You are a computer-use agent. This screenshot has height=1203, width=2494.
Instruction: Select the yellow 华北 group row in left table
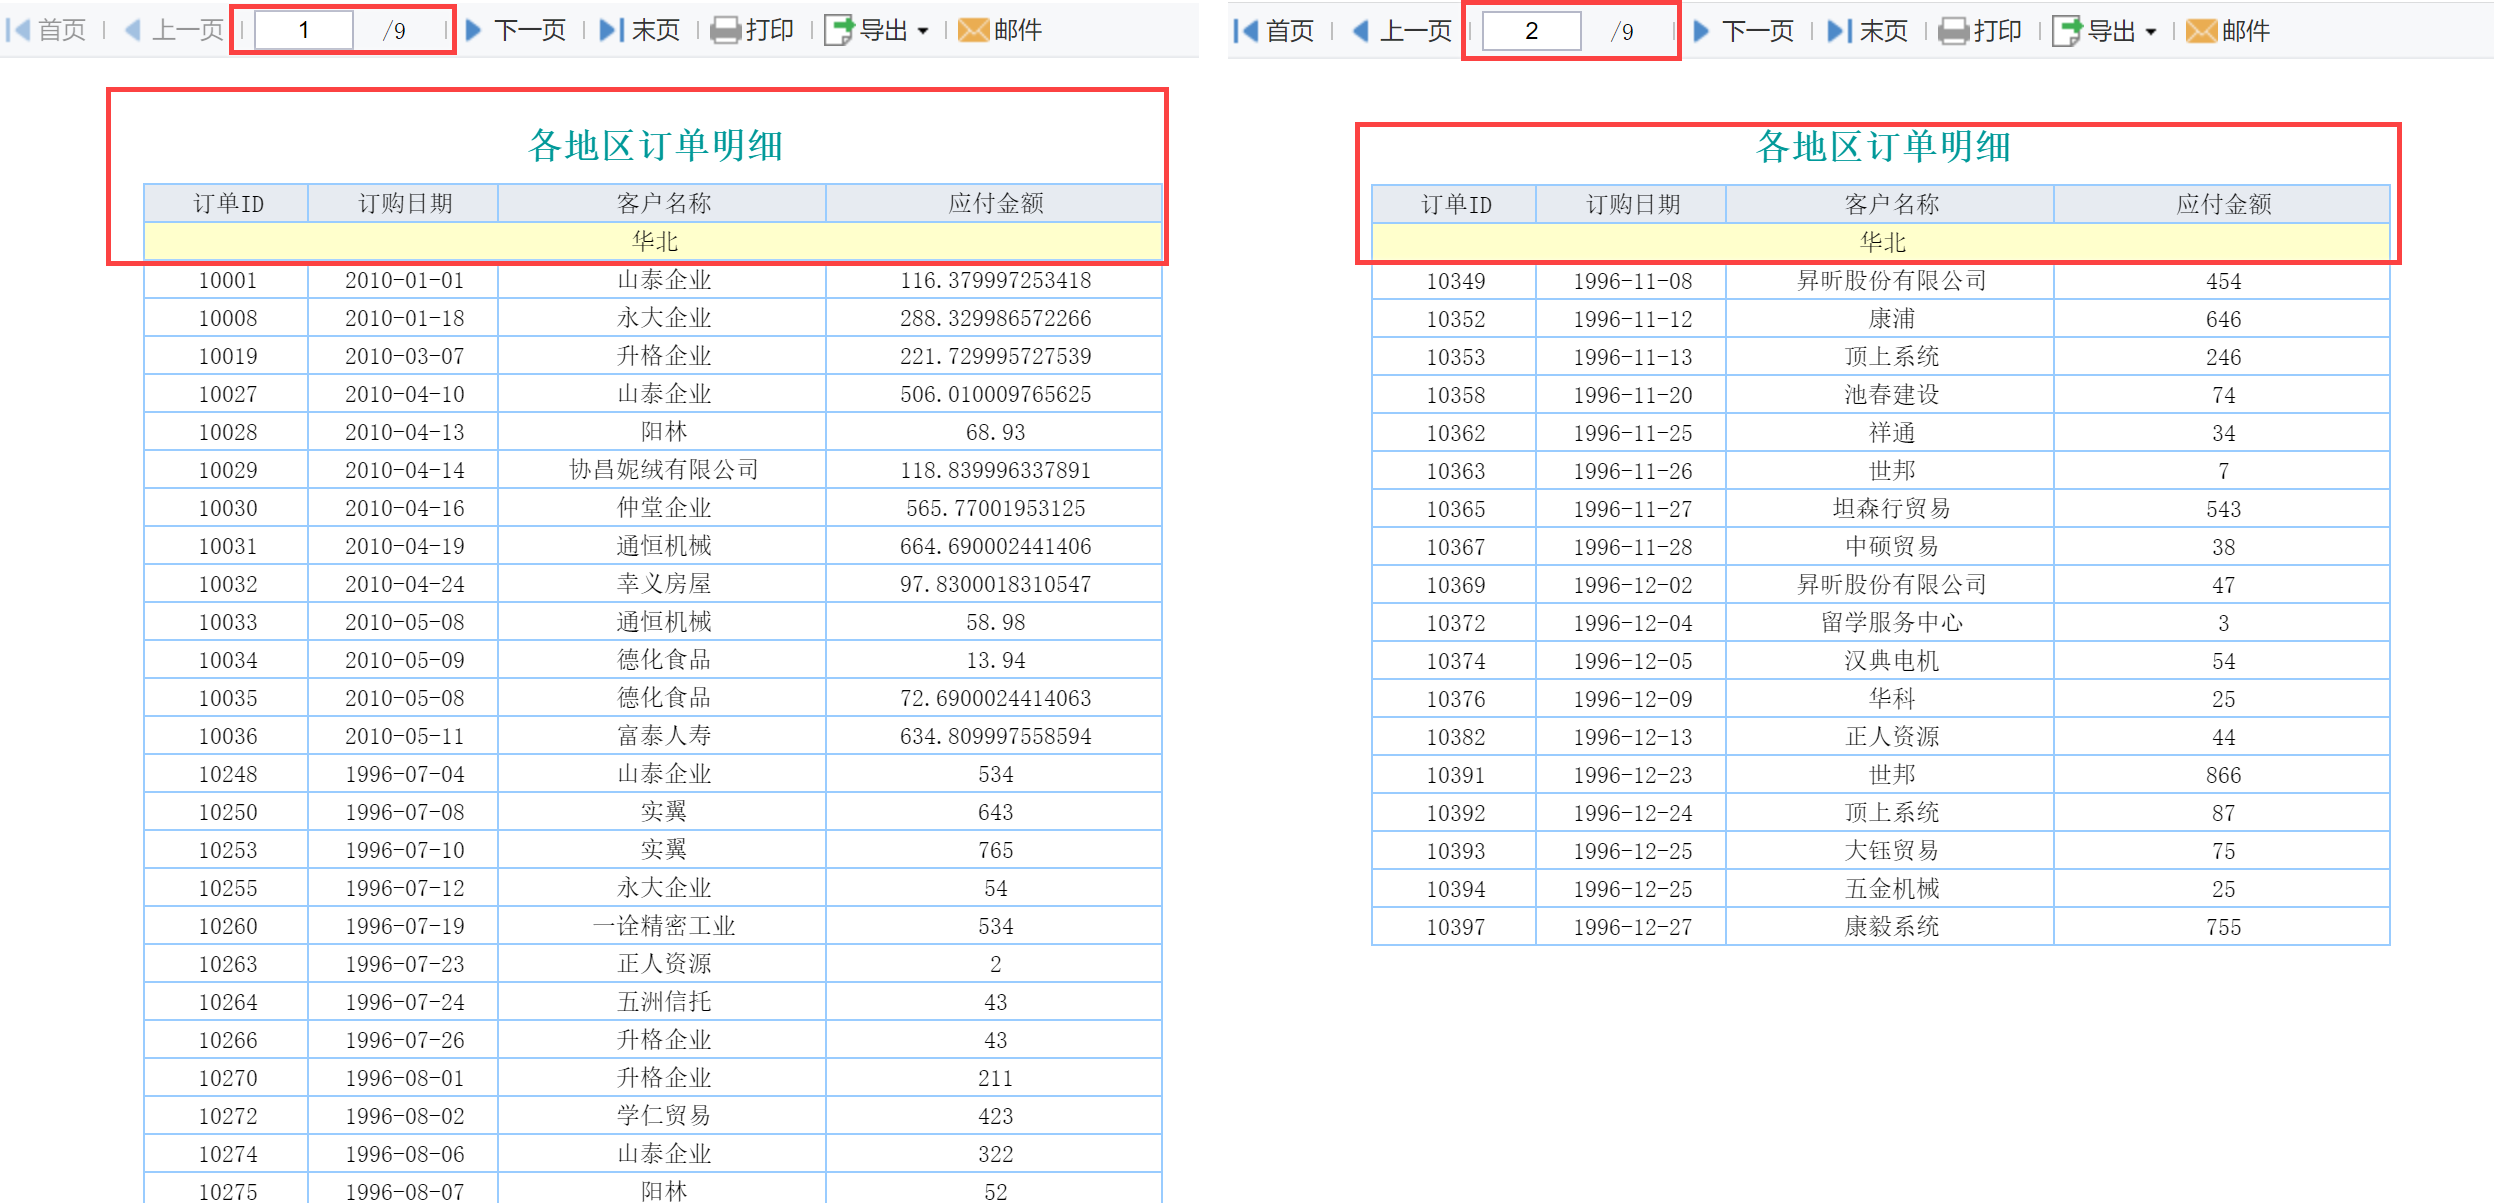[654, 241]
